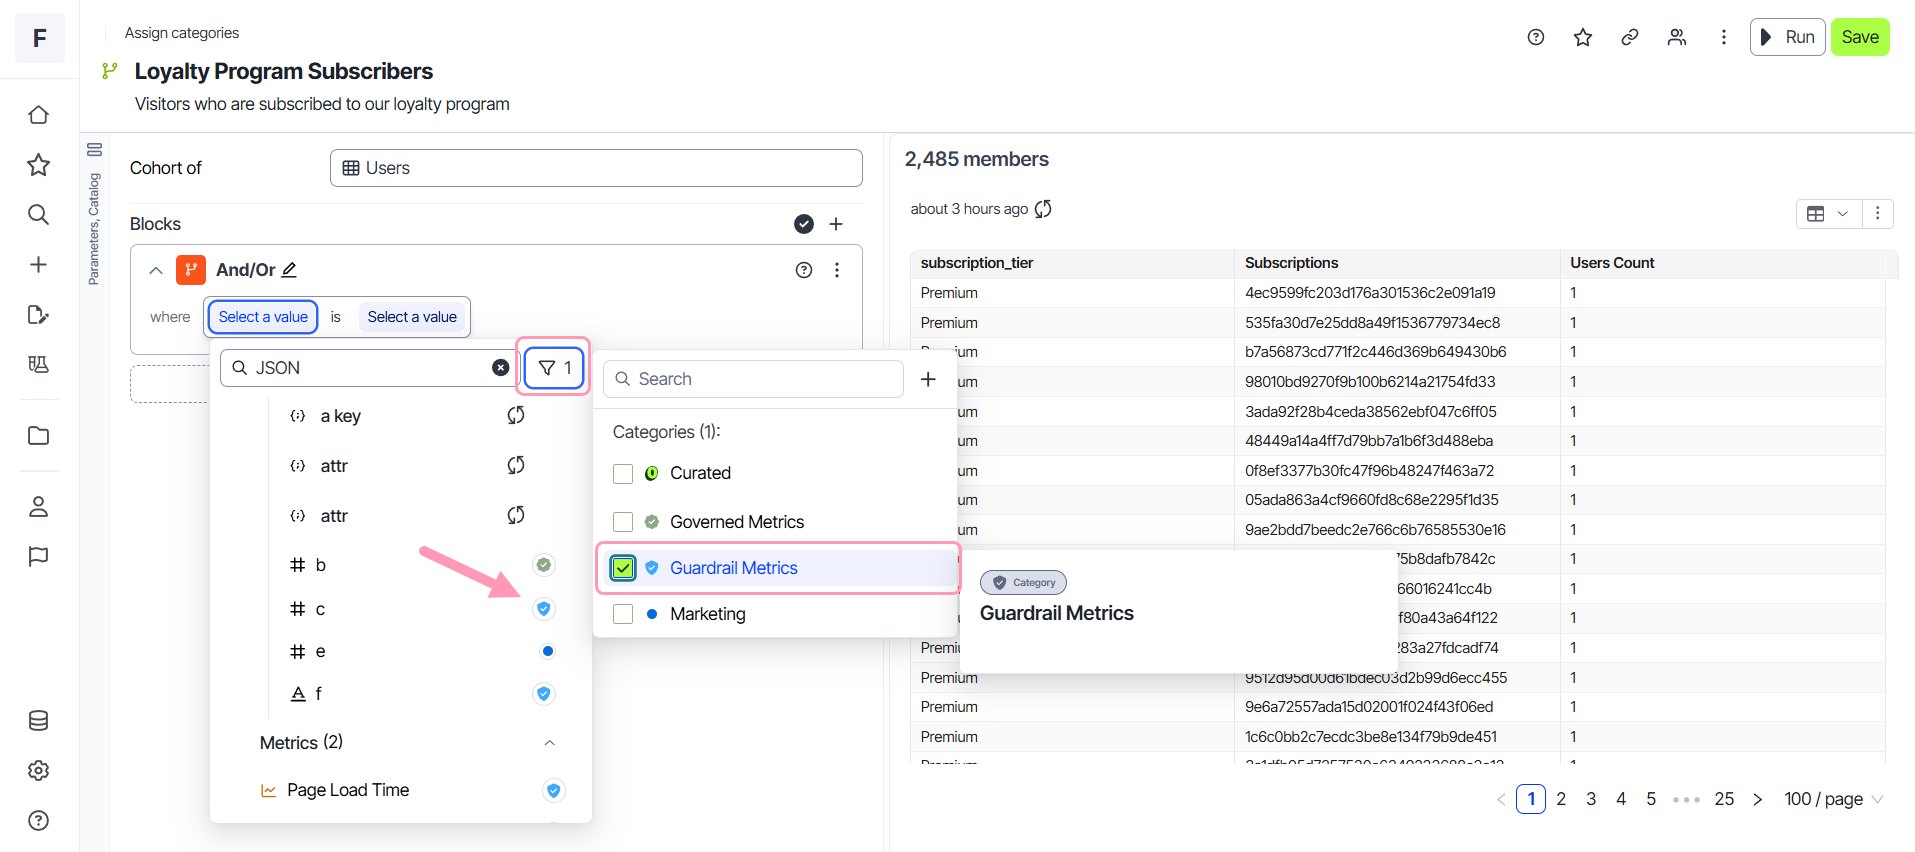
Task: Open Favorites star in left sidebar
Action: (38, 165)
